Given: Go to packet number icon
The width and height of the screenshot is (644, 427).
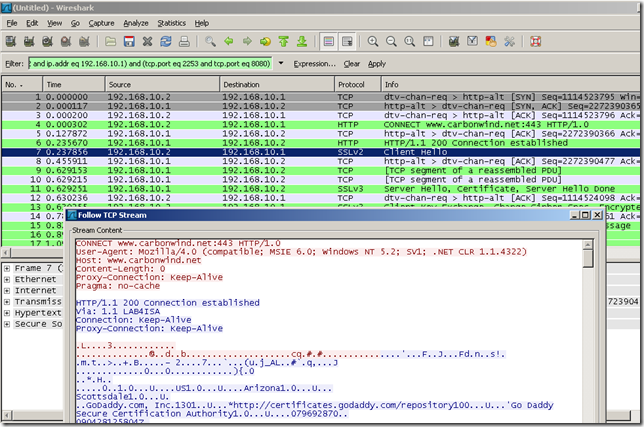Looking at the screenshot, I should (x=265, y=41).
